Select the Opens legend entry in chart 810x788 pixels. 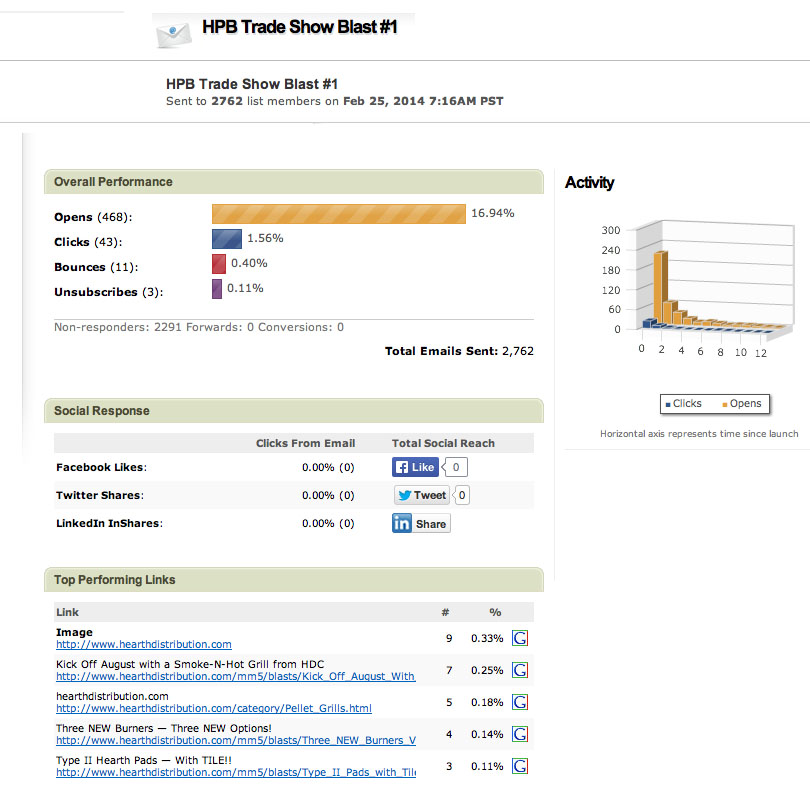[740, 404]
